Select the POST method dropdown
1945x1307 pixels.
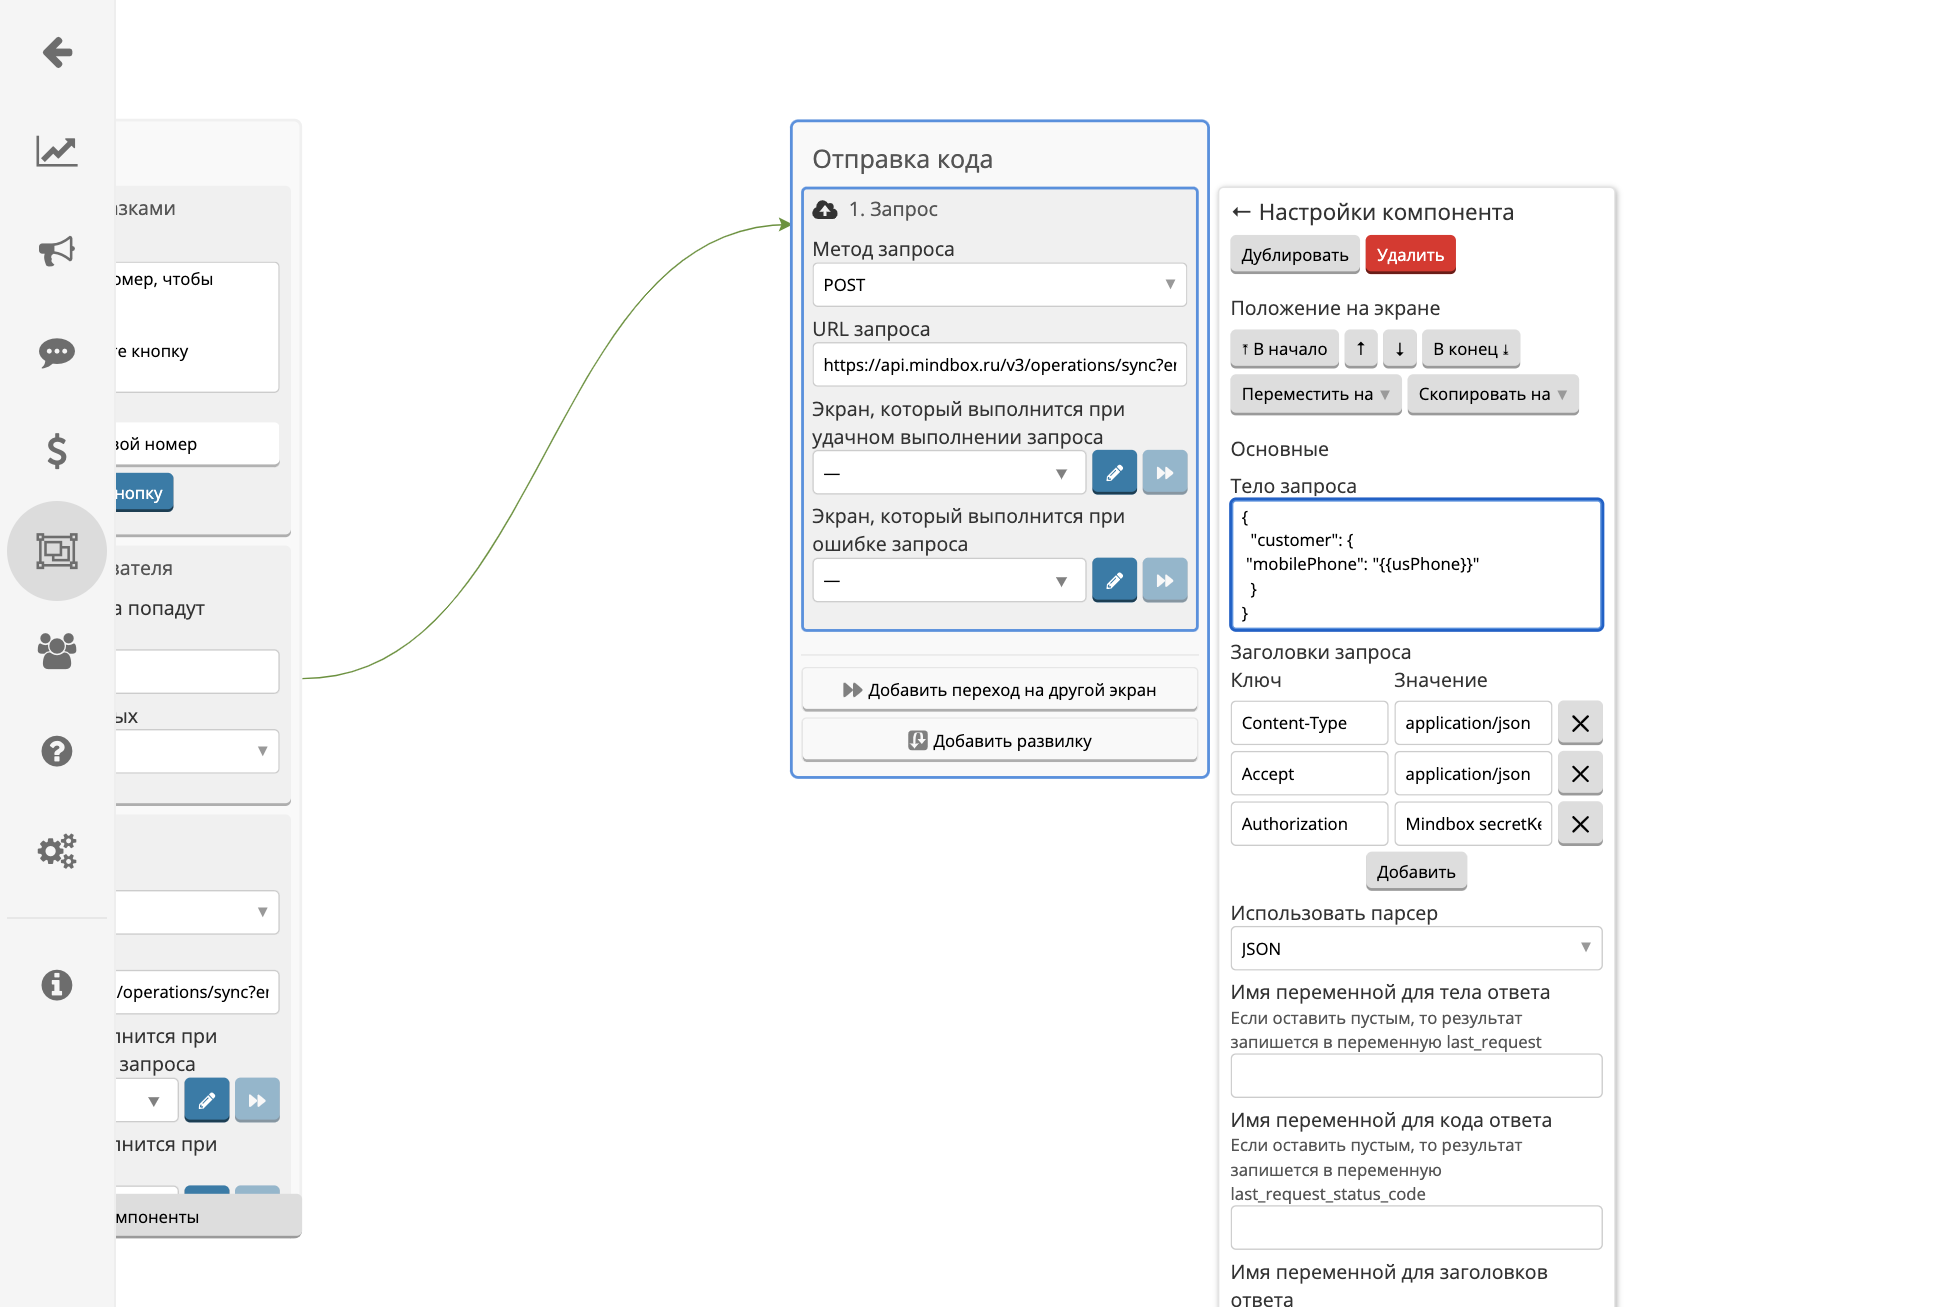999,284
